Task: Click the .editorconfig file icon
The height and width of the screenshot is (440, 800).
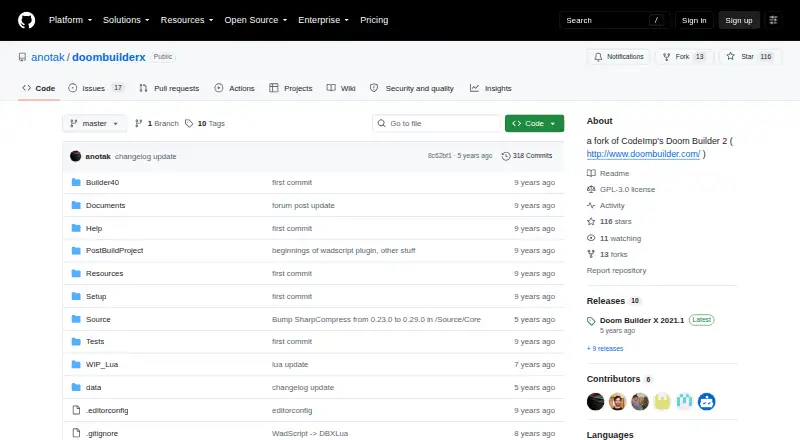Action: tap(76, 410)
